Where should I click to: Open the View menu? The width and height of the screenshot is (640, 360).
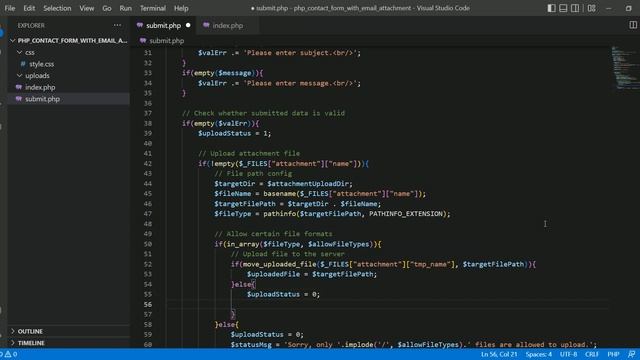87,8
